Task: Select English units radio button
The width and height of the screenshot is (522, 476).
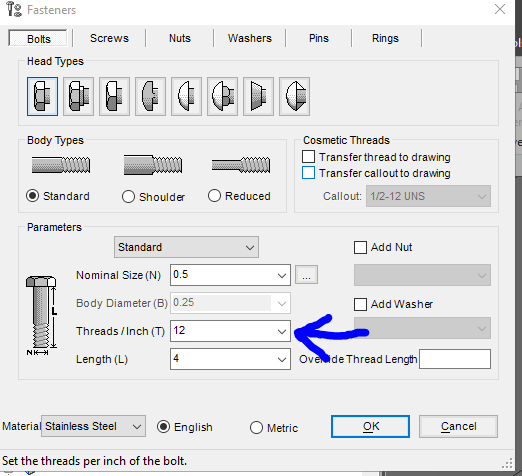Action: pyautogui.click(x=163, y=427)
